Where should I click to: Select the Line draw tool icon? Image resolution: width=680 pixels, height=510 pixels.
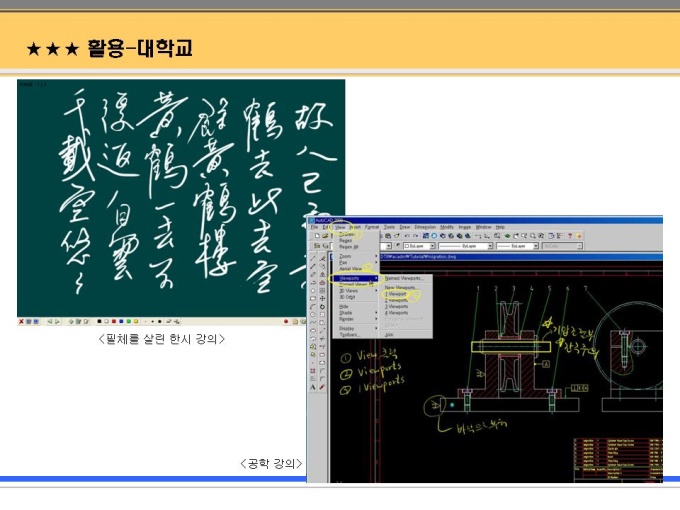(x=313, y=259)
